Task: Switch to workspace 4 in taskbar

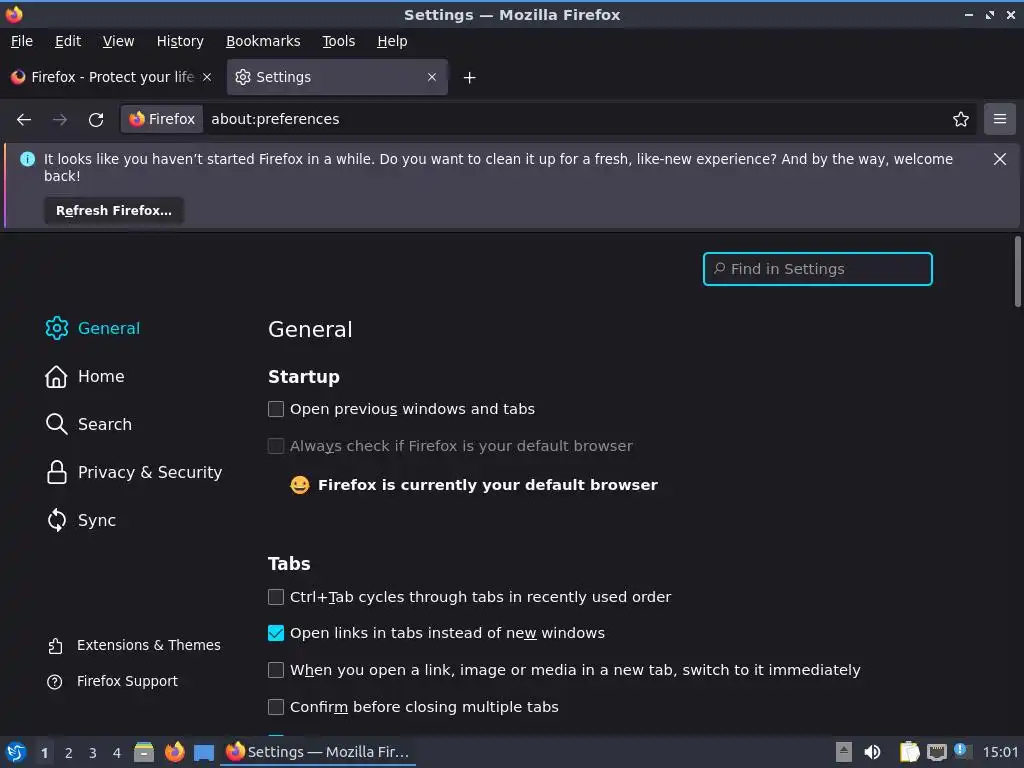Action: click(x=117, y=753)
